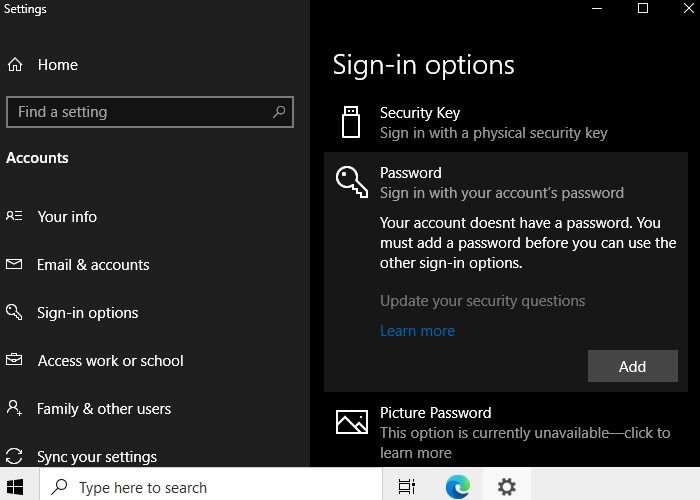The image size is (700, 500).
Task: Click the Family & other users icon
Action: pos(14,408)
